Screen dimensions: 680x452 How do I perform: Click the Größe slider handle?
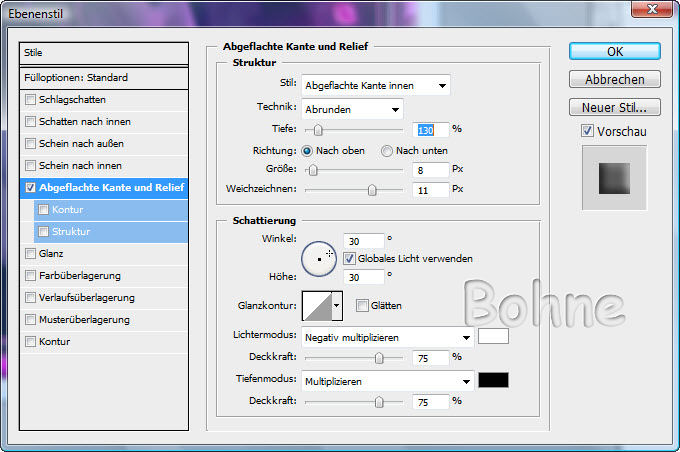click(313, 170)
